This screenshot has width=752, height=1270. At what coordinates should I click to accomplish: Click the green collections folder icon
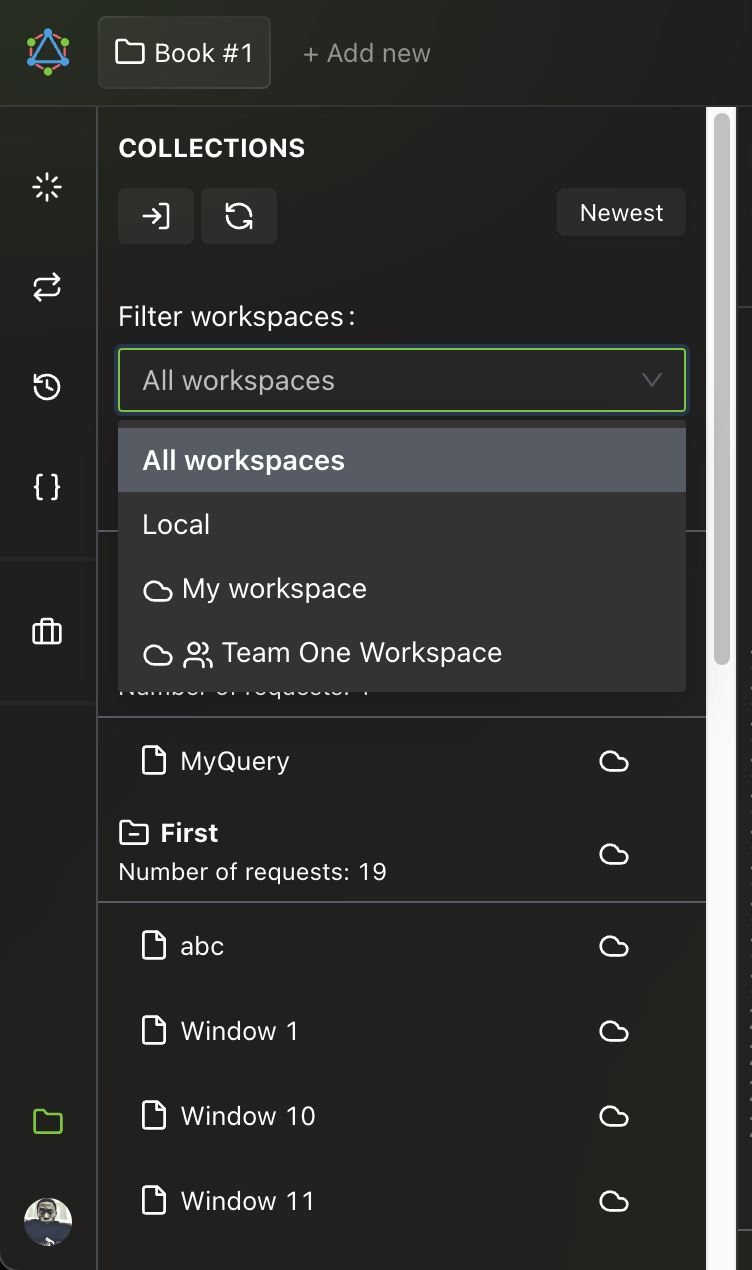pyautogui.click(x=47, y=1121)
